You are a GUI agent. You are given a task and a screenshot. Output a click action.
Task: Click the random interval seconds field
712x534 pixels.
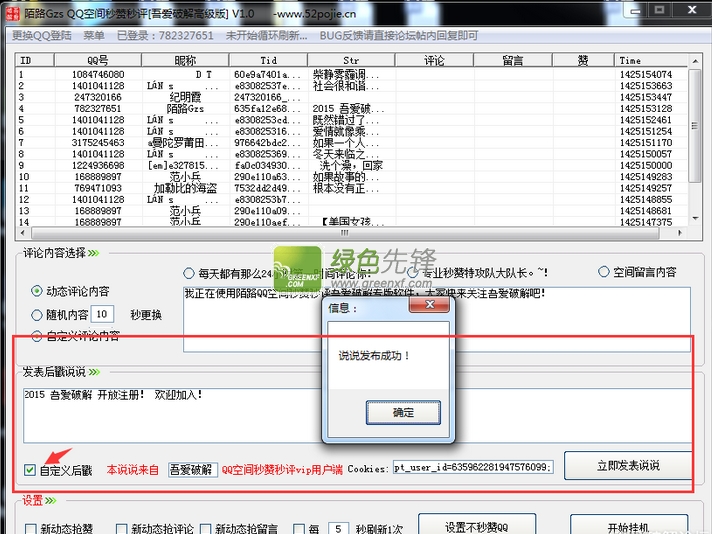102,314
